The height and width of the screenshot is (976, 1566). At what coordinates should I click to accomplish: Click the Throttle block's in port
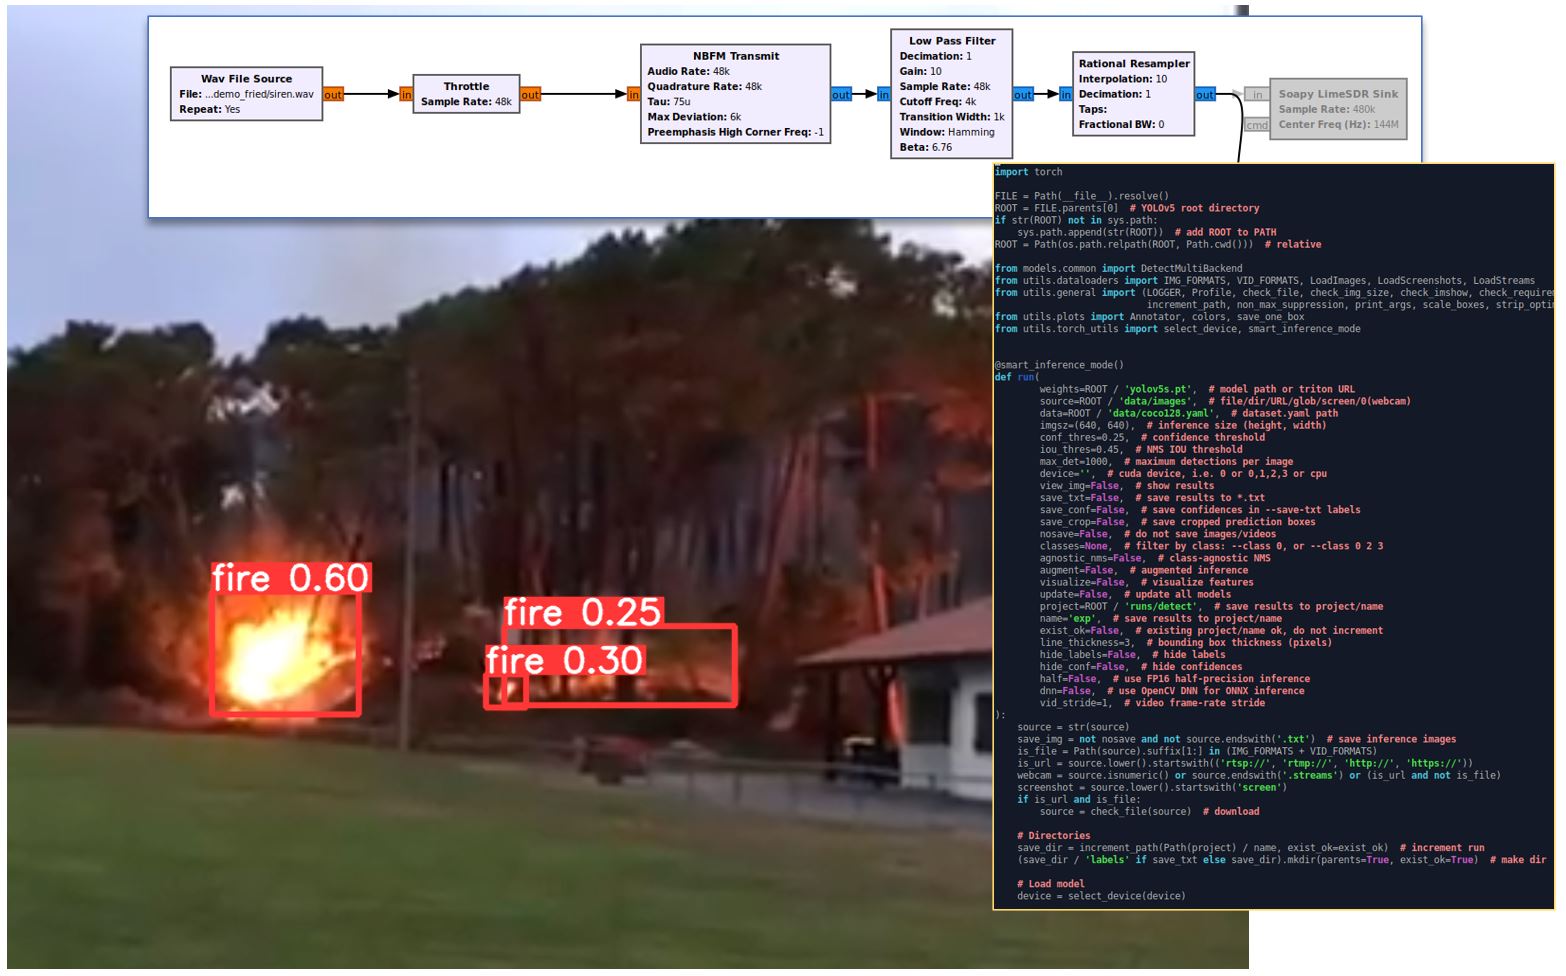pyautogui.click(x=405, y=95)
